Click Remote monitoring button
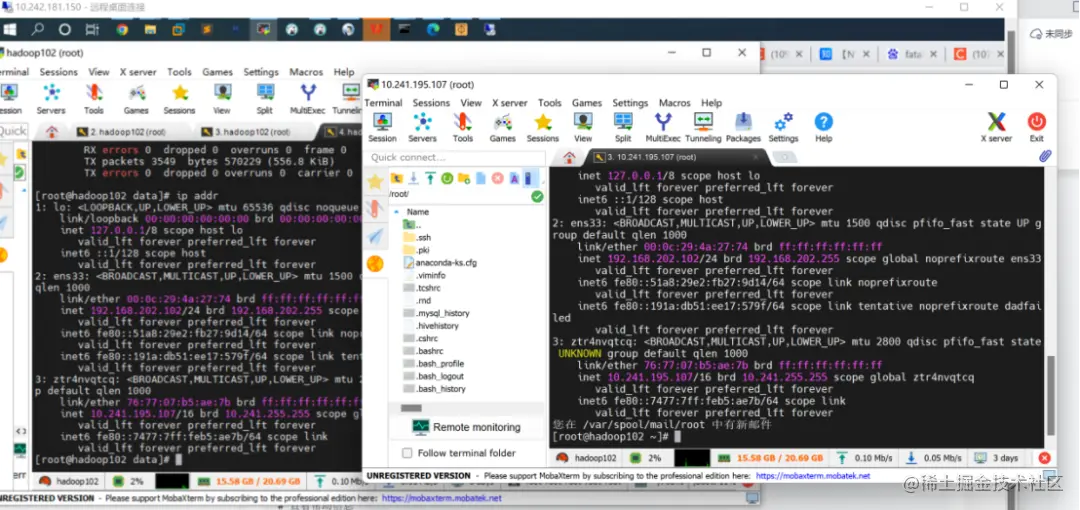The image size is (1080, 510). pyautogui.click(x=466, y=427)
